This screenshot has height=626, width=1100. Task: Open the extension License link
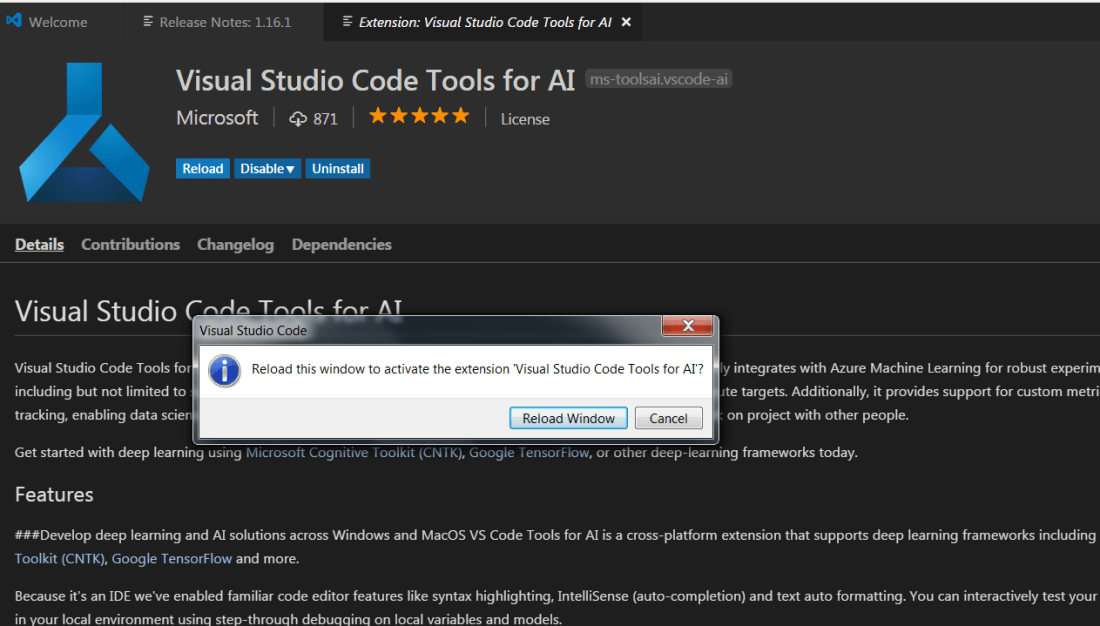click(x=524, y=118)
